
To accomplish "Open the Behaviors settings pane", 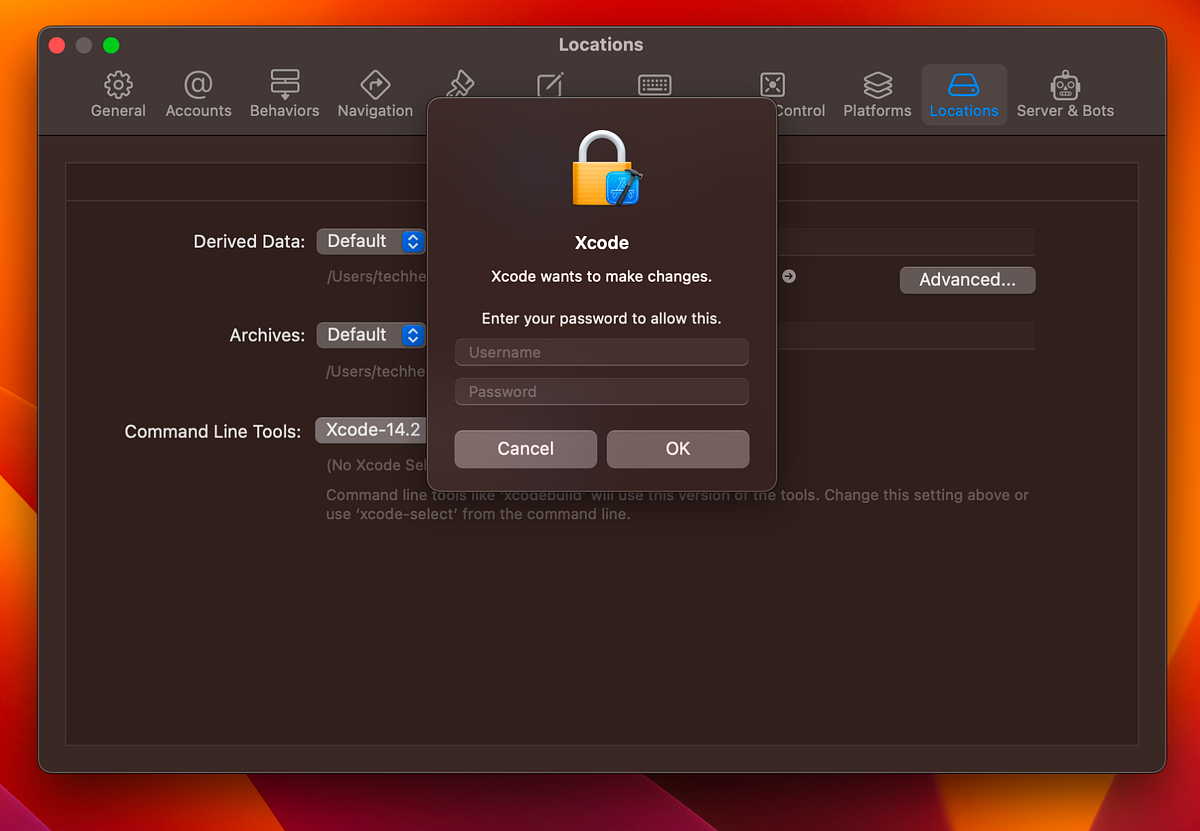I will coord(284,94).
